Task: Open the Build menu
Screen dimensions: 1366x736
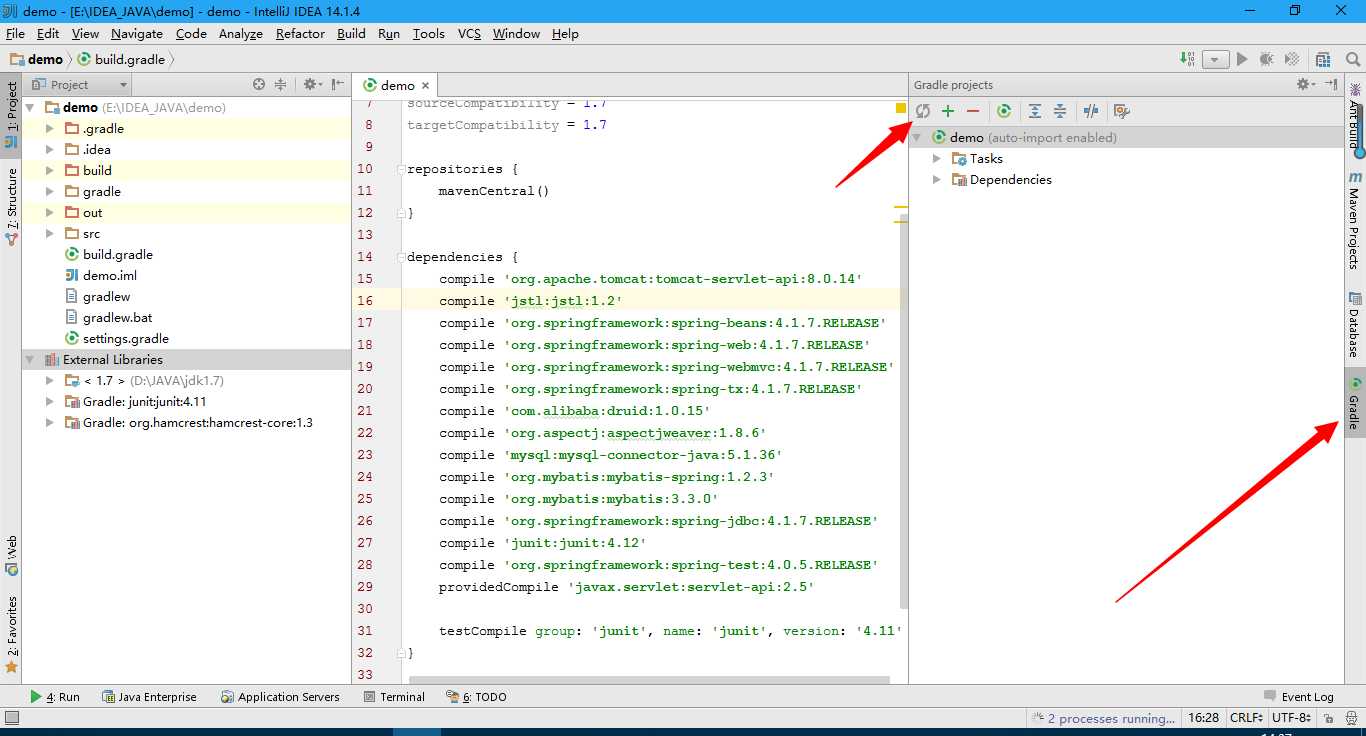Action: 351,33
